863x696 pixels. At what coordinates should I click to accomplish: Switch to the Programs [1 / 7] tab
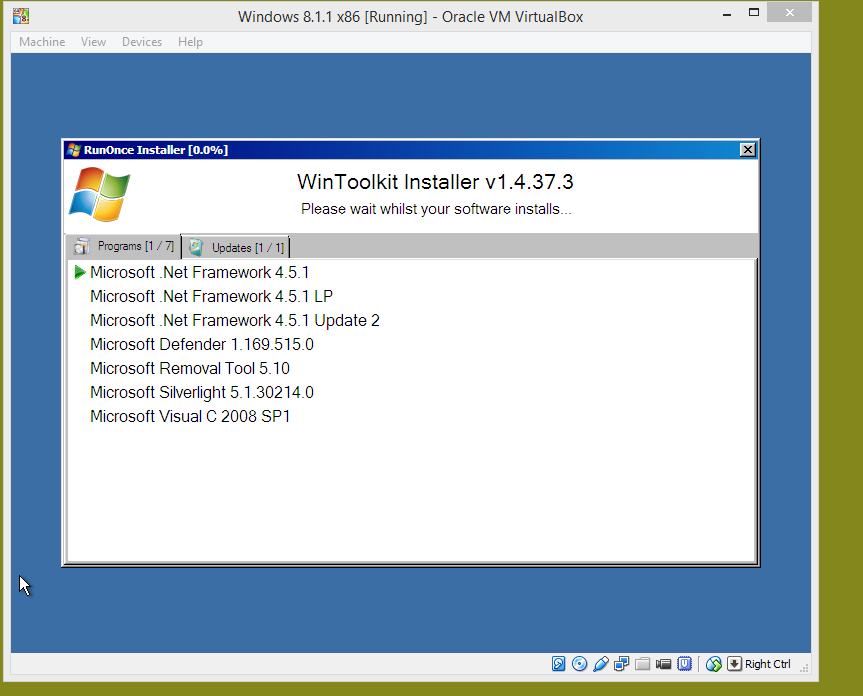pos(123,246)
